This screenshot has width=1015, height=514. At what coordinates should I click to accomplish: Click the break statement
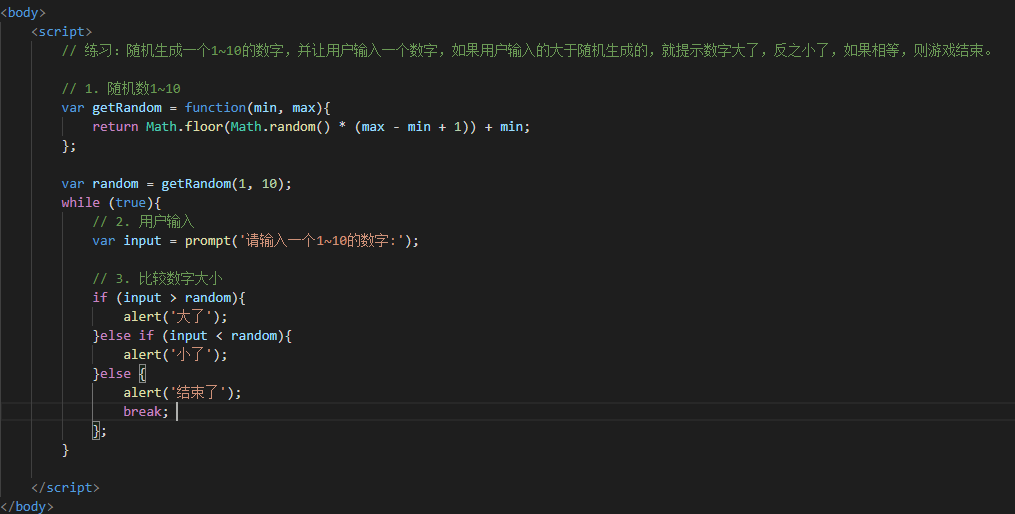click(x=146, y=412)
